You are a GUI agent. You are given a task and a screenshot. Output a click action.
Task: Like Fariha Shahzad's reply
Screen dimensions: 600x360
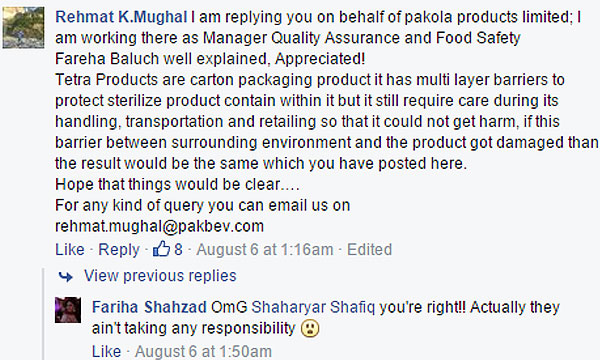point(106,352)
